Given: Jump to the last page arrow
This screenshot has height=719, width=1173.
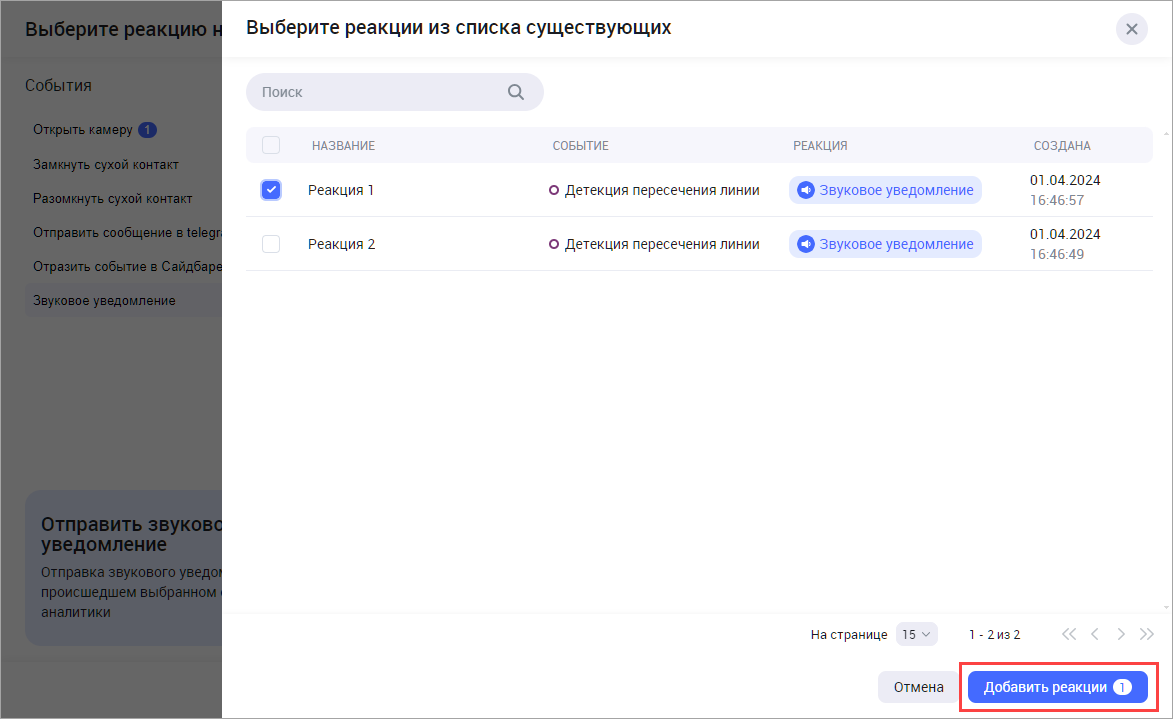Looking at the screenshot, I should pyautogui.click(x=1147, y=634).
